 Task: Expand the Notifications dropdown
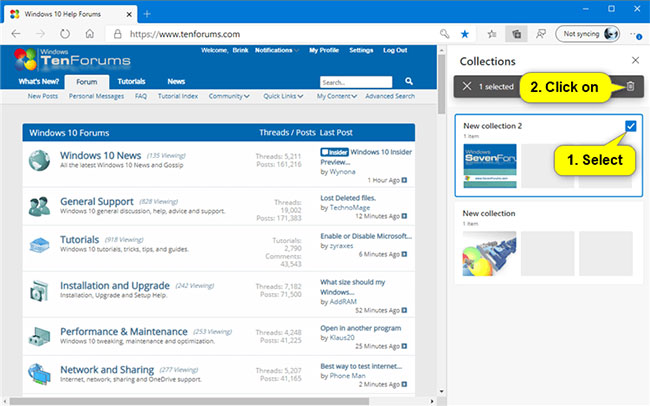tap(276, 50)
